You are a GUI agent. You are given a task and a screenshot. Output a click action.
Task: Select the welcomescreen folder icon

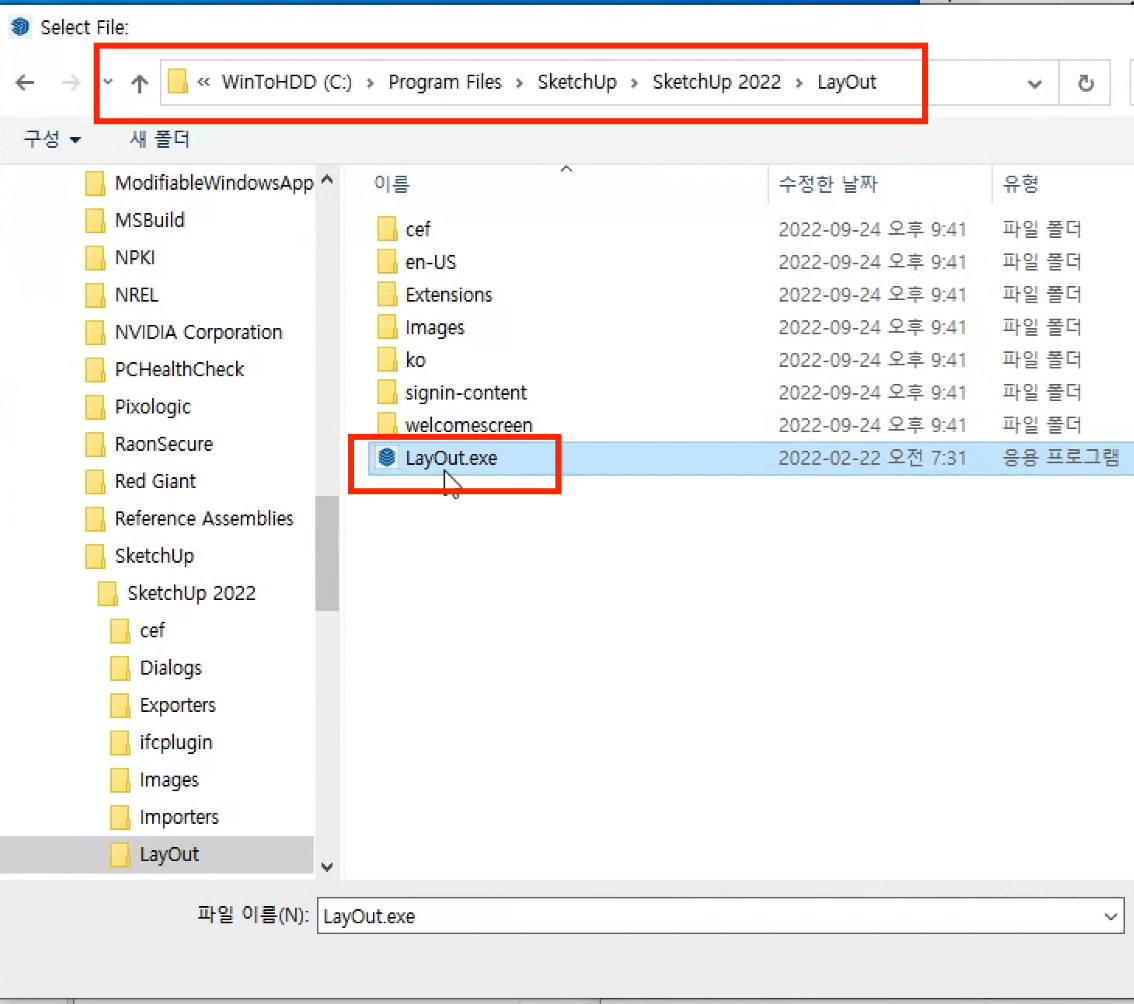pos(387,424)
